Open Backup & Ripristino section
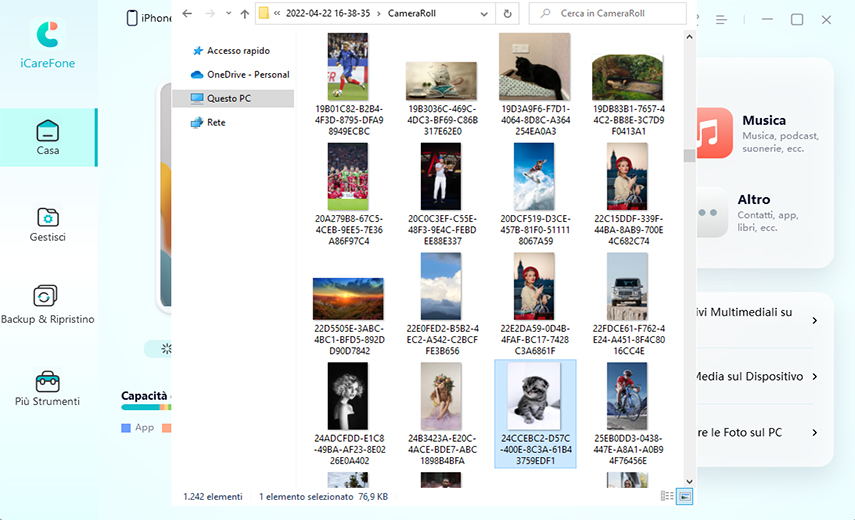 pos(47,297)
